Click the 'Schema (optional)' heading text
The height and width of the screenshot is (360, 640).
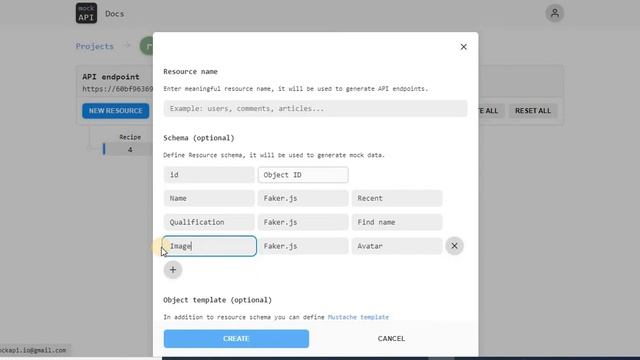point(199,138)
